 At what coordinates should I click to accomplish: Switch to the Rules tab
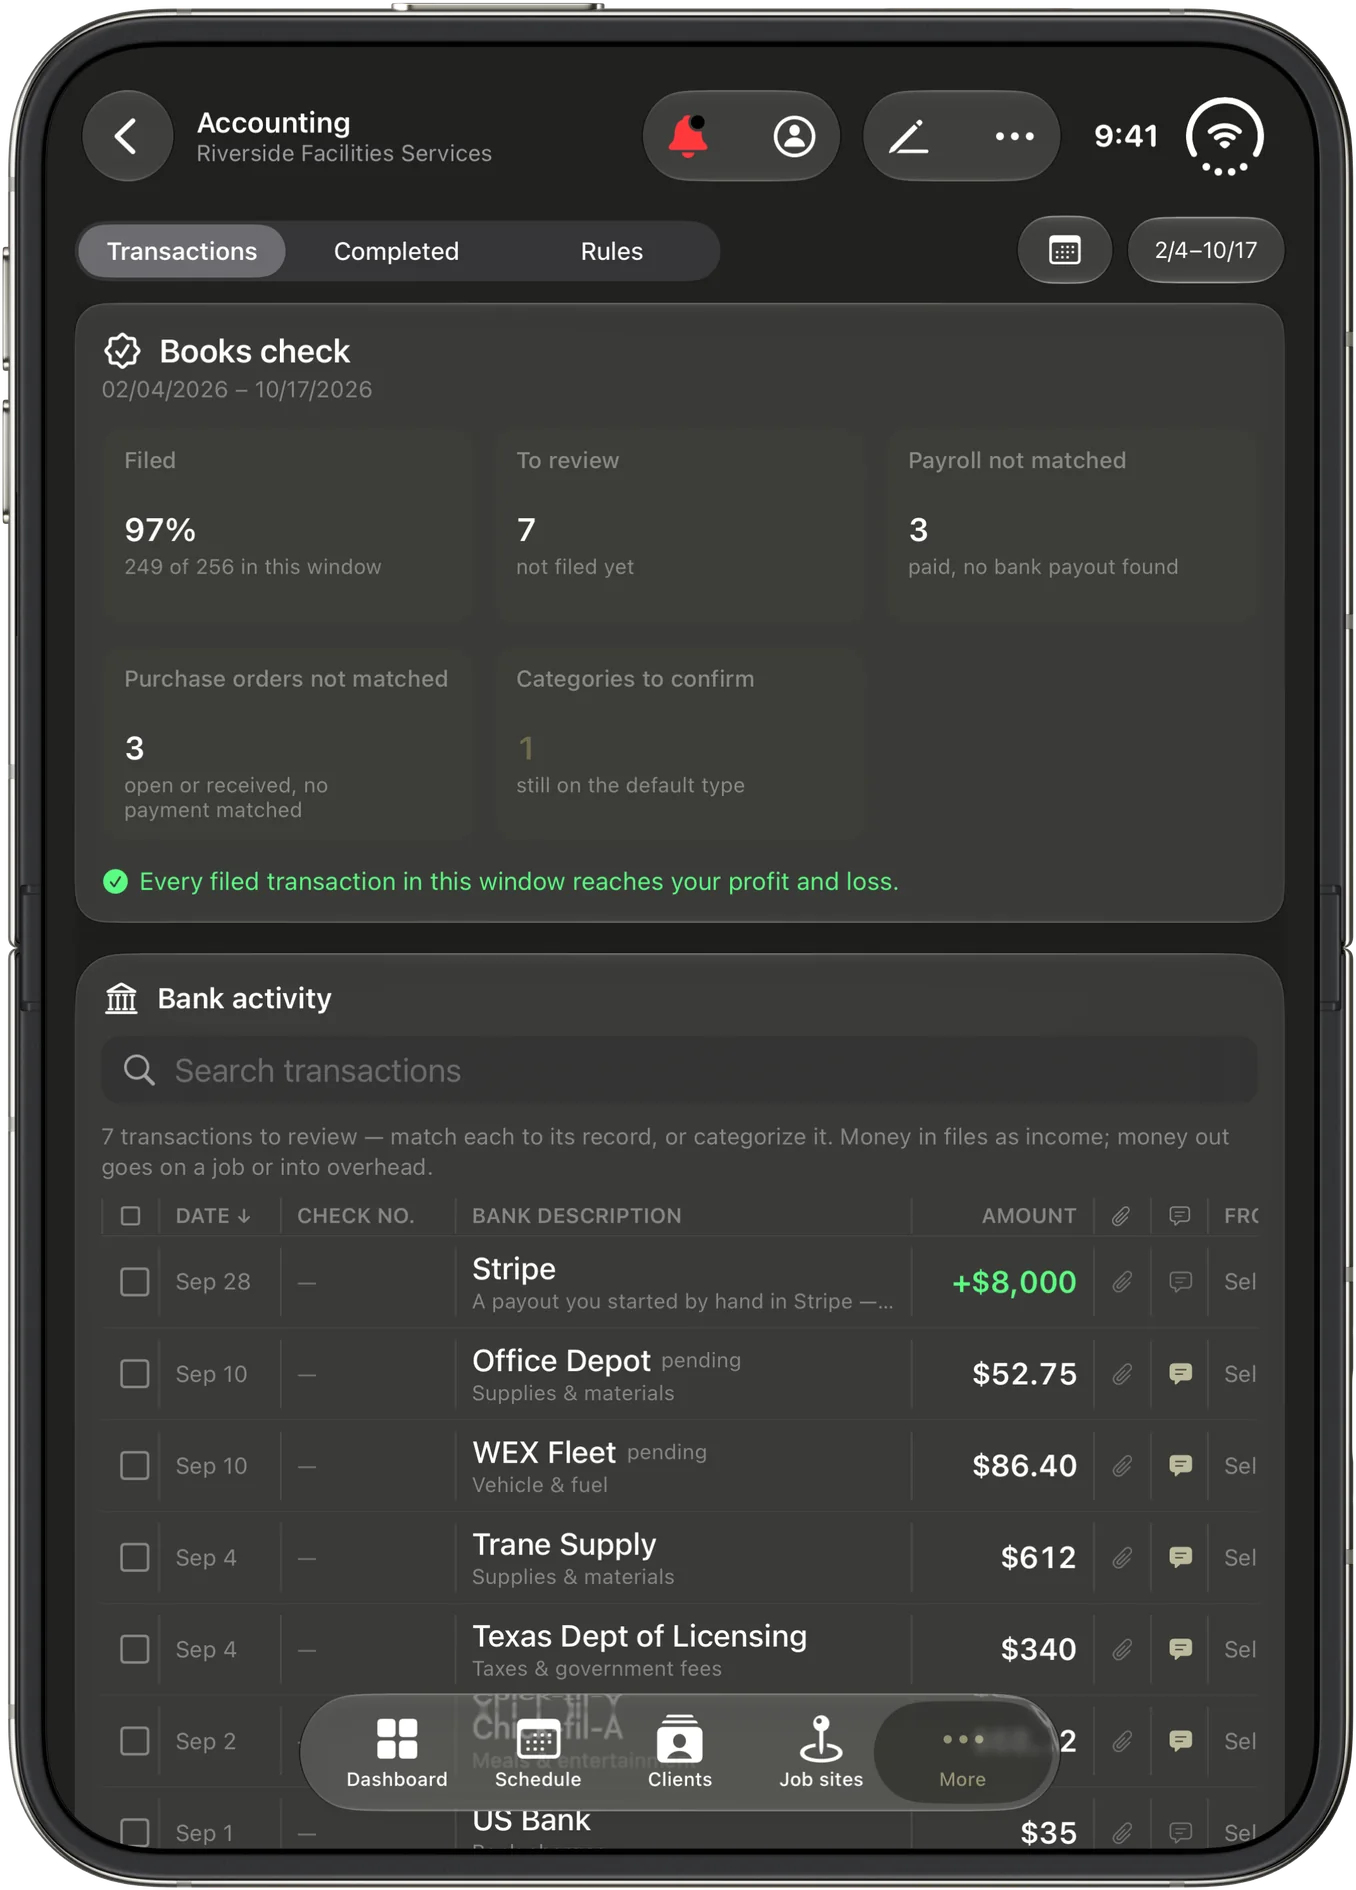(x=611, y=251)
